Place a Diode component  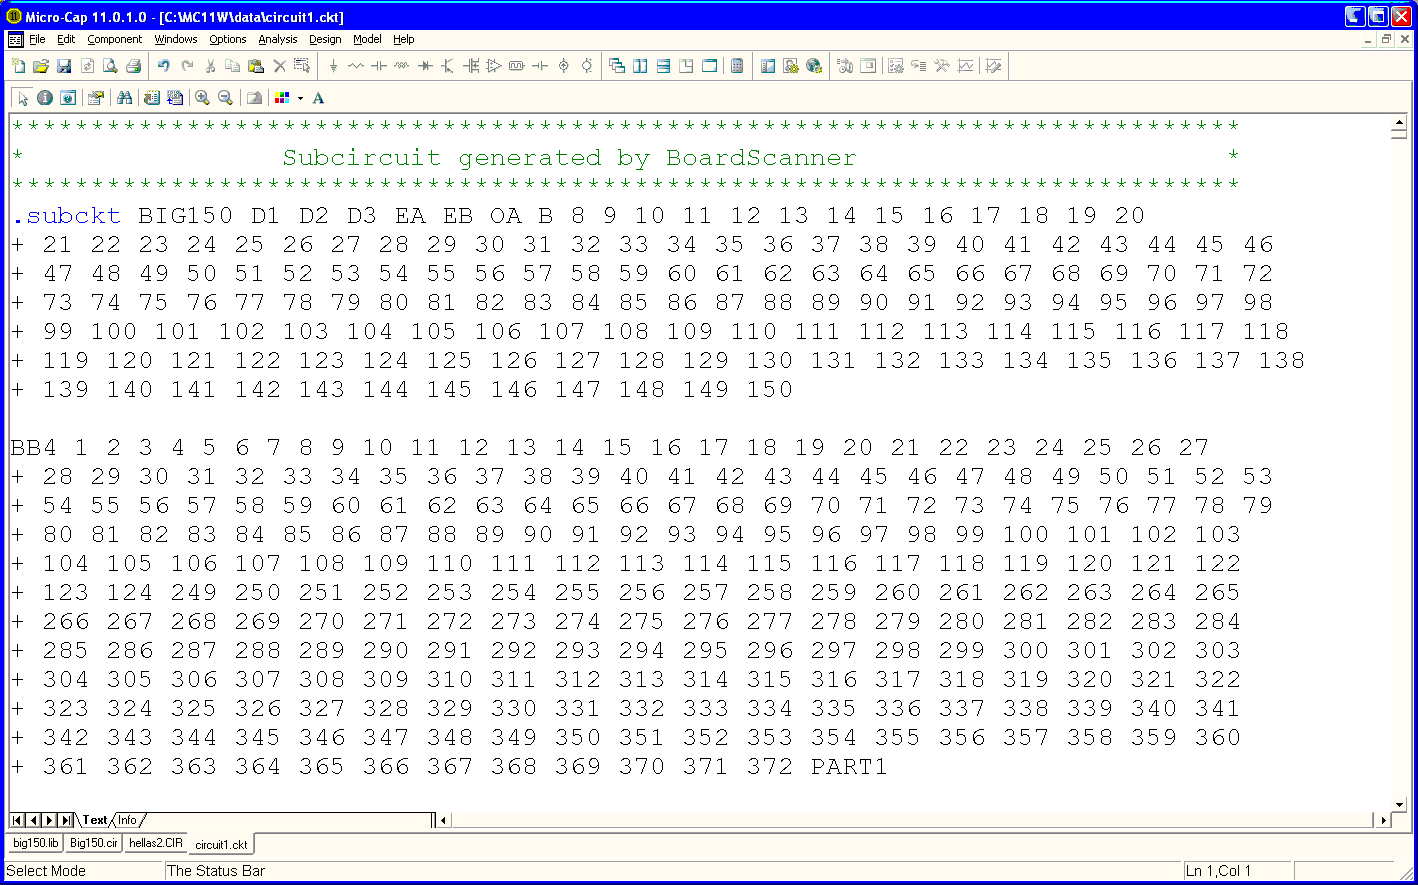tap(425, 66)
